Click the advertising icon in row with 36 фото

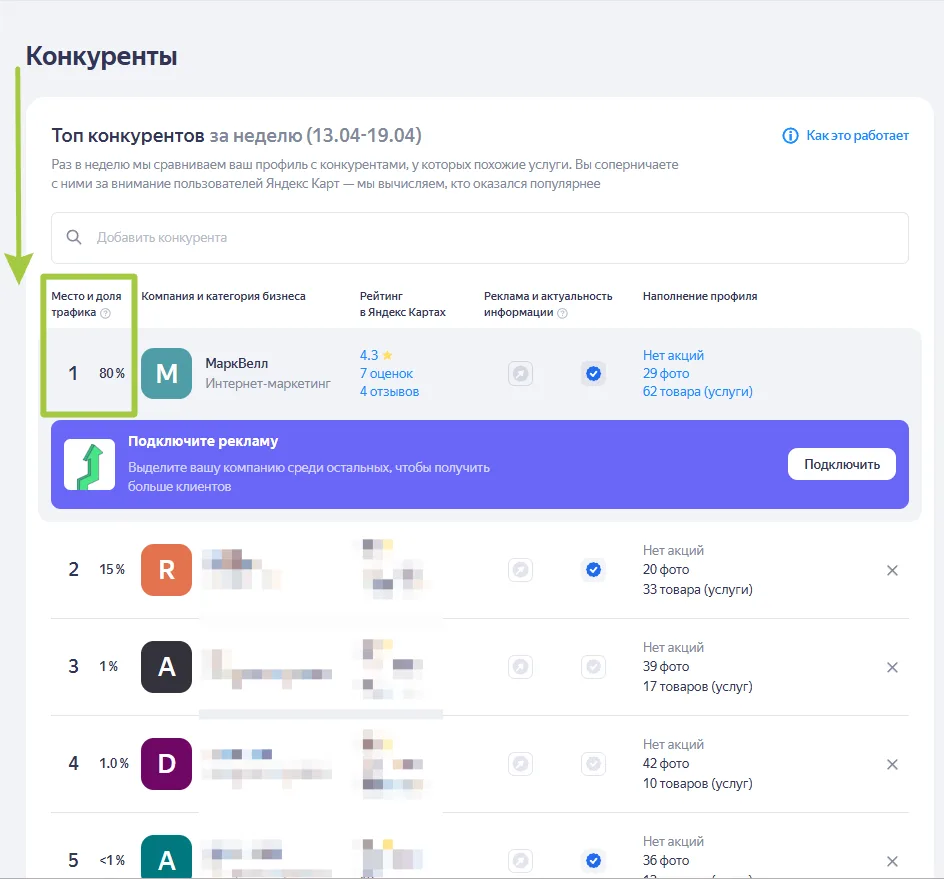click(x=521, y=861)
